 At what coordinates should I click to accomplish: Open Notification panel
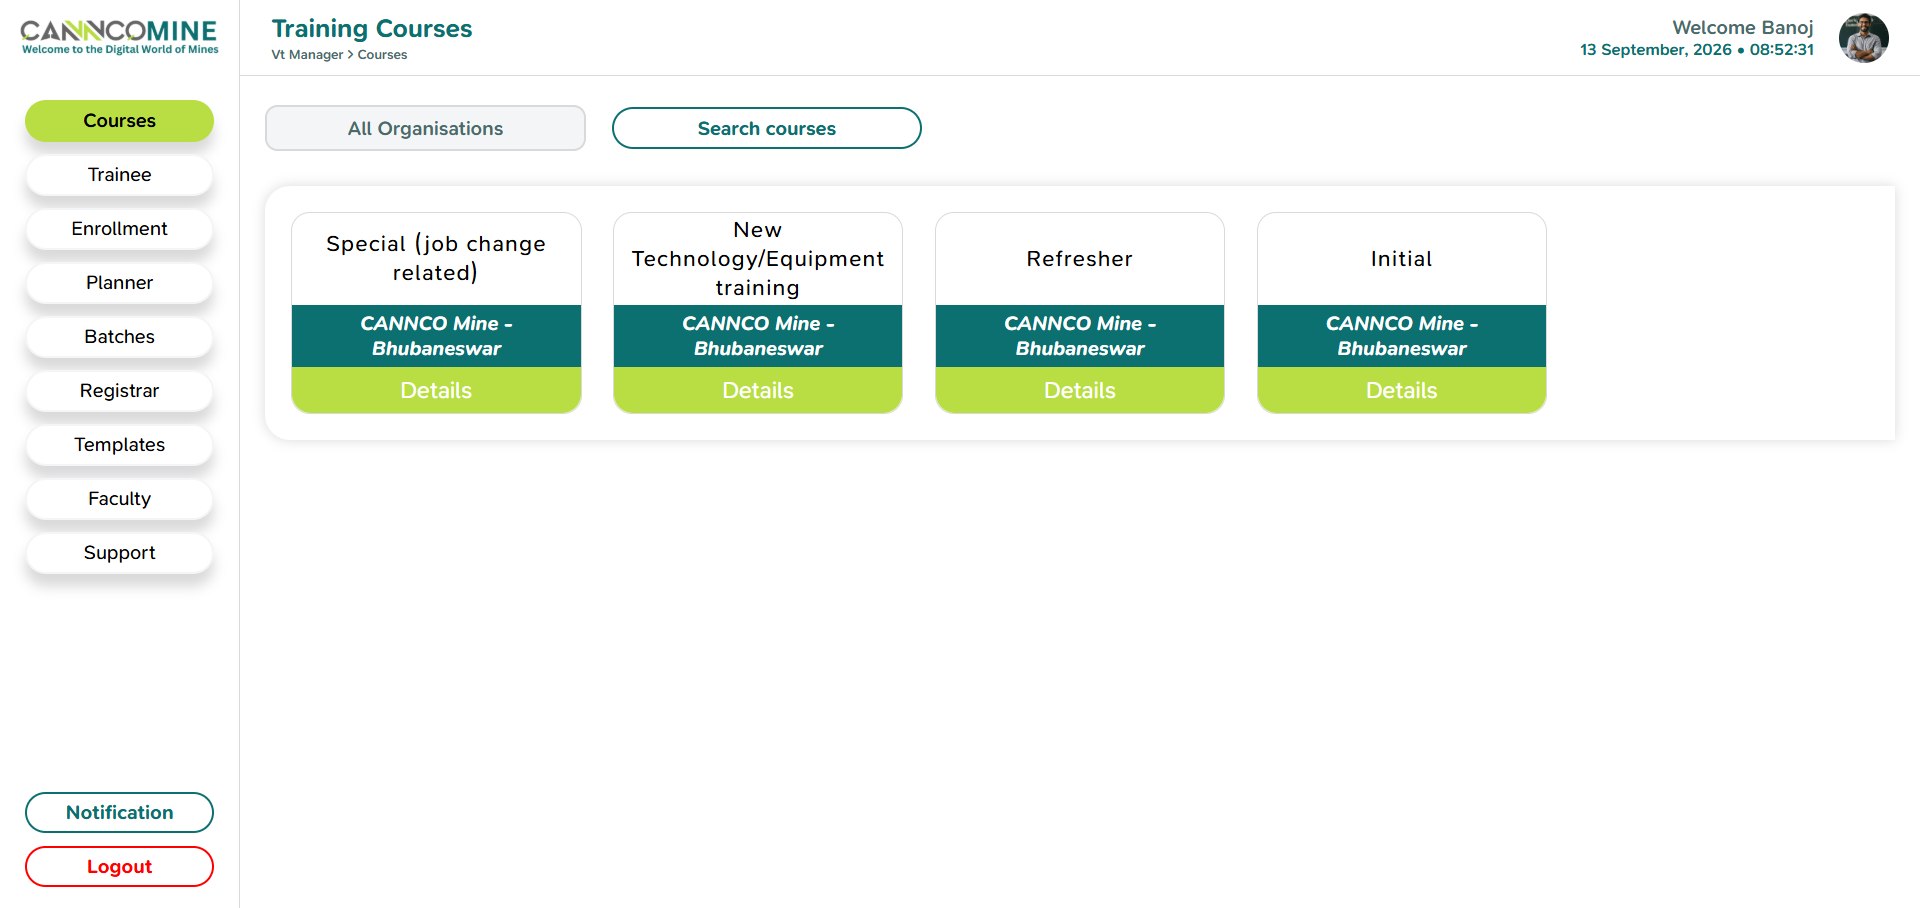pos(119,813)
